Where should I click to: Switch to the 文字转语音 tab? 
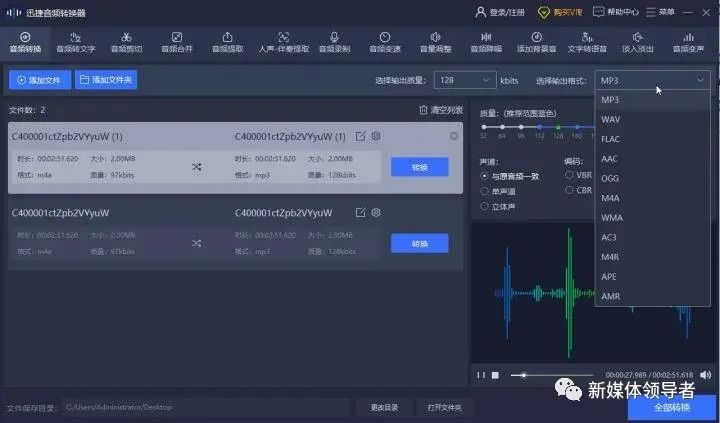click(x=587, y=41)
